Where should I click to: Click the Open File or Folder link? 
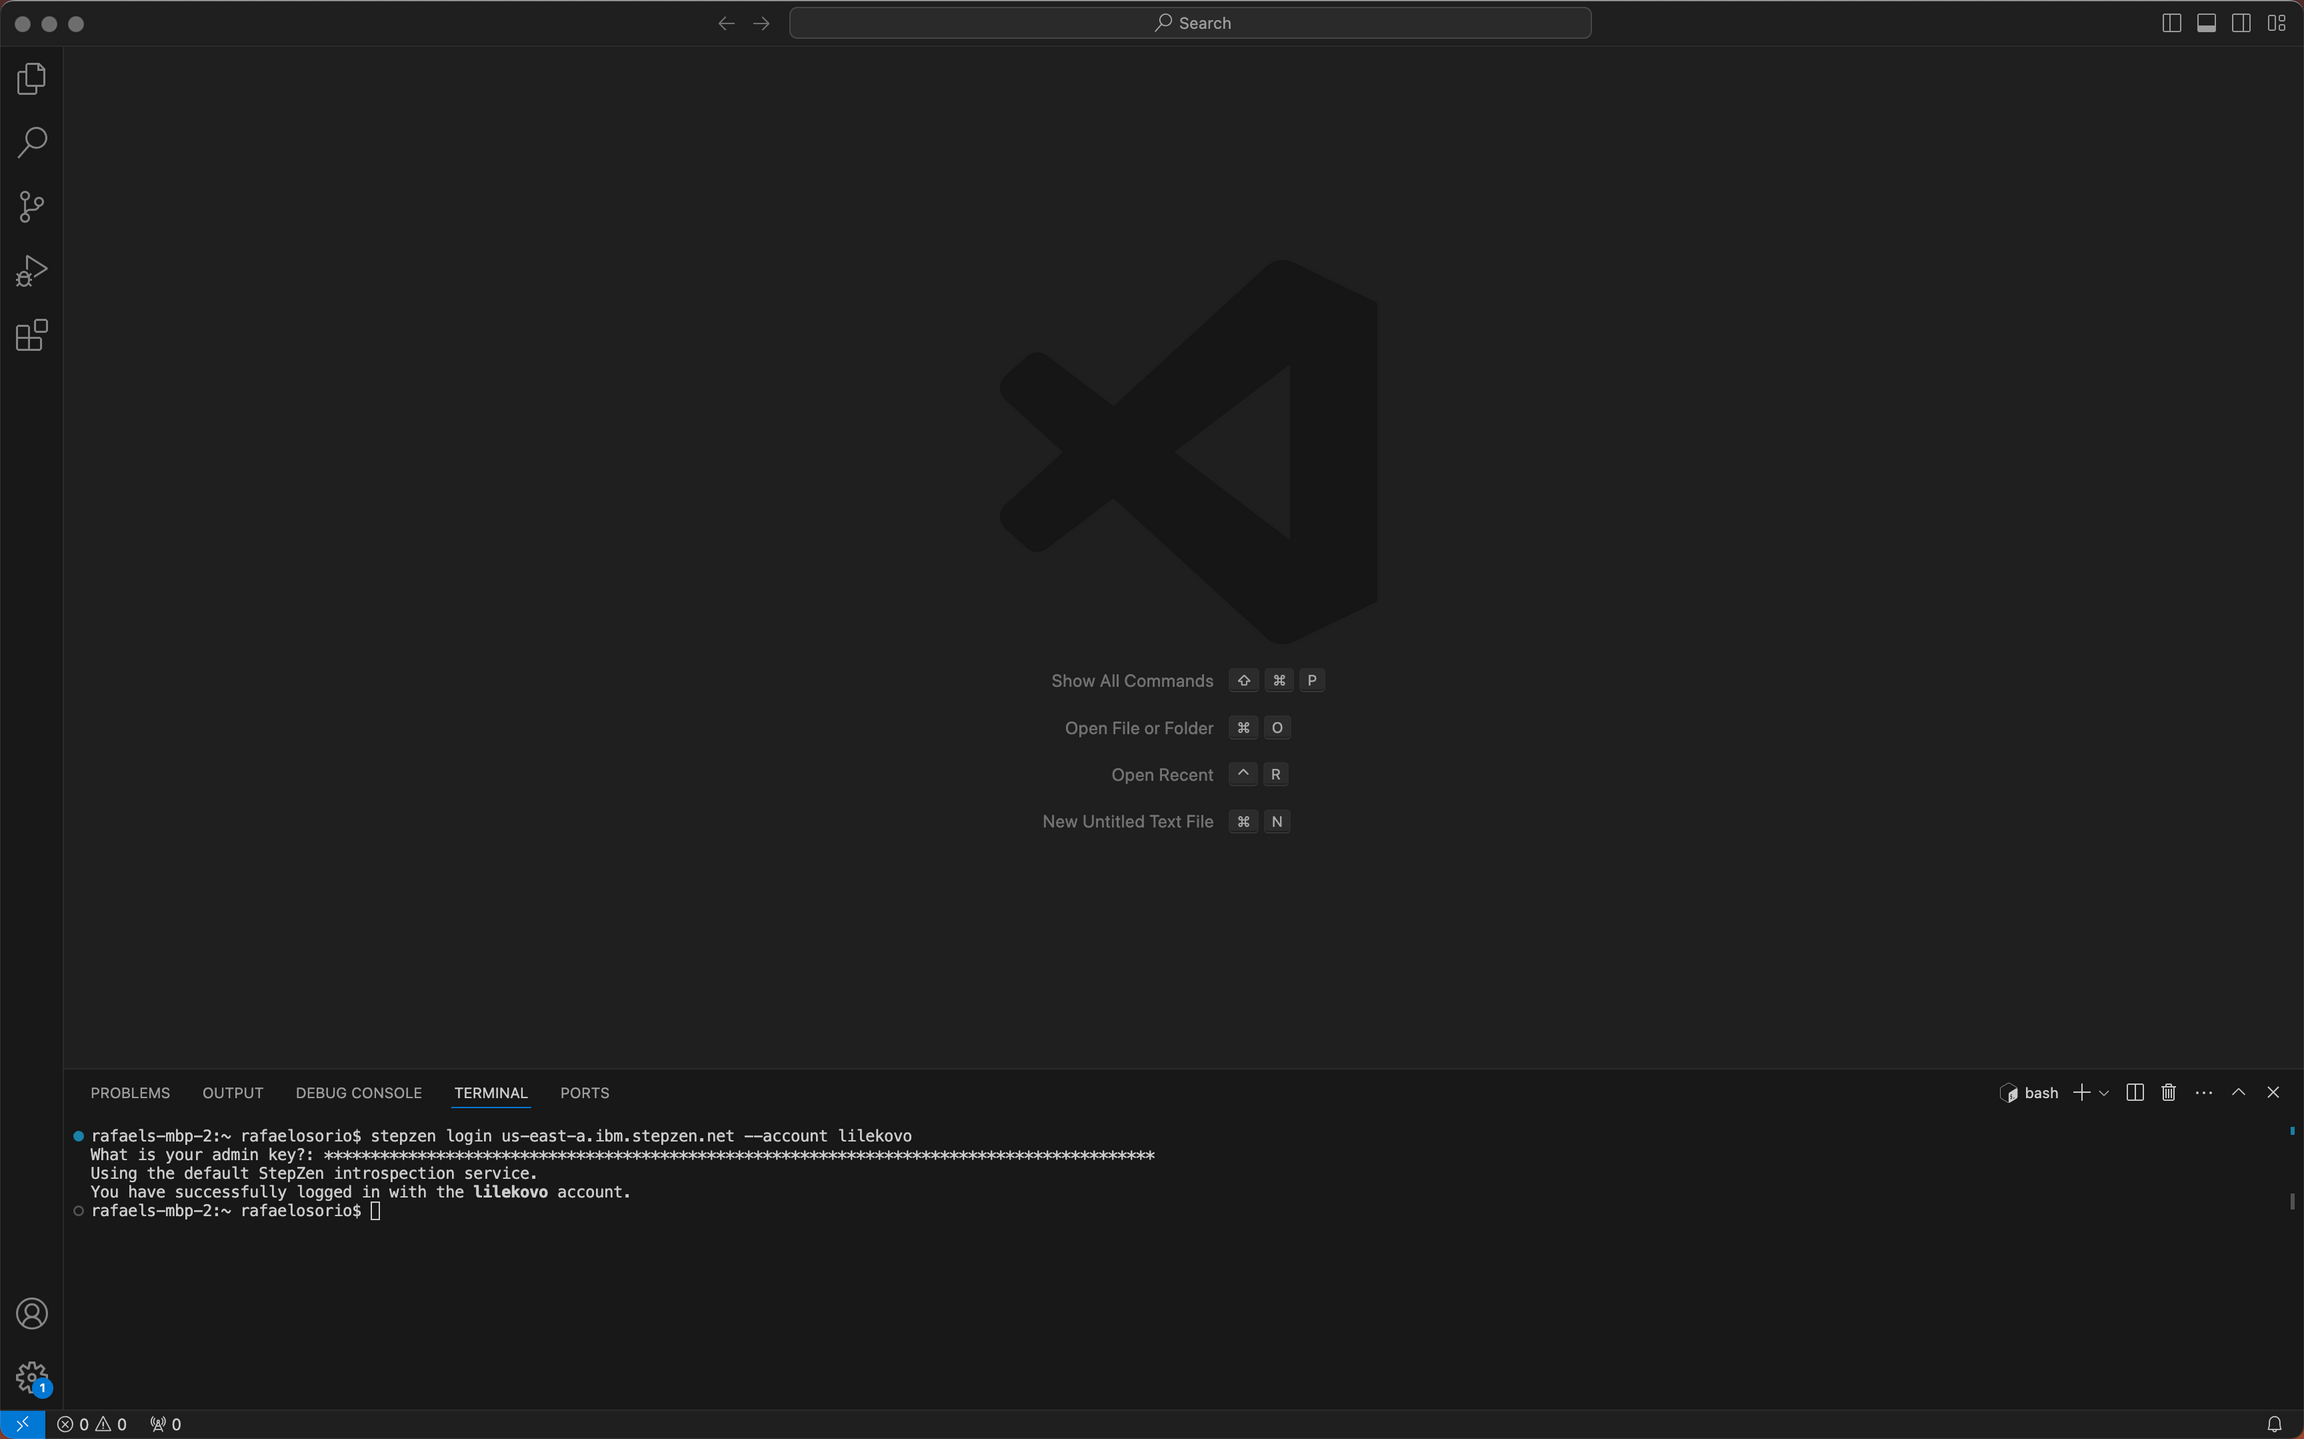coord(1138,727)
